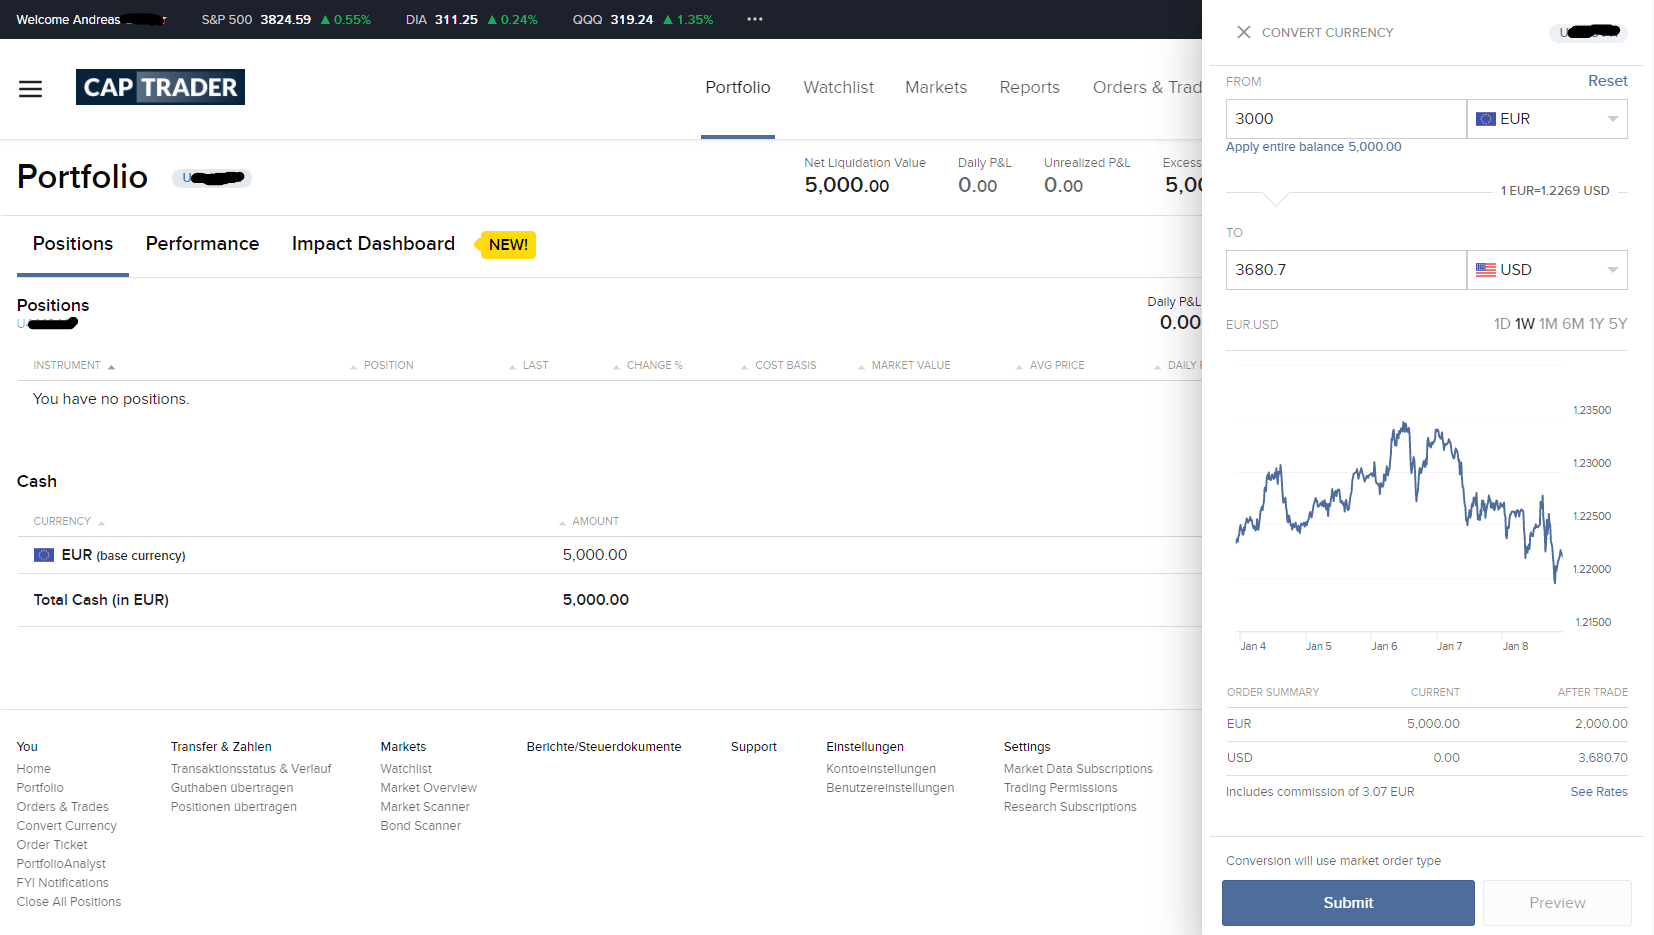Open the hamburger menu icon

[x=31, y=89]
